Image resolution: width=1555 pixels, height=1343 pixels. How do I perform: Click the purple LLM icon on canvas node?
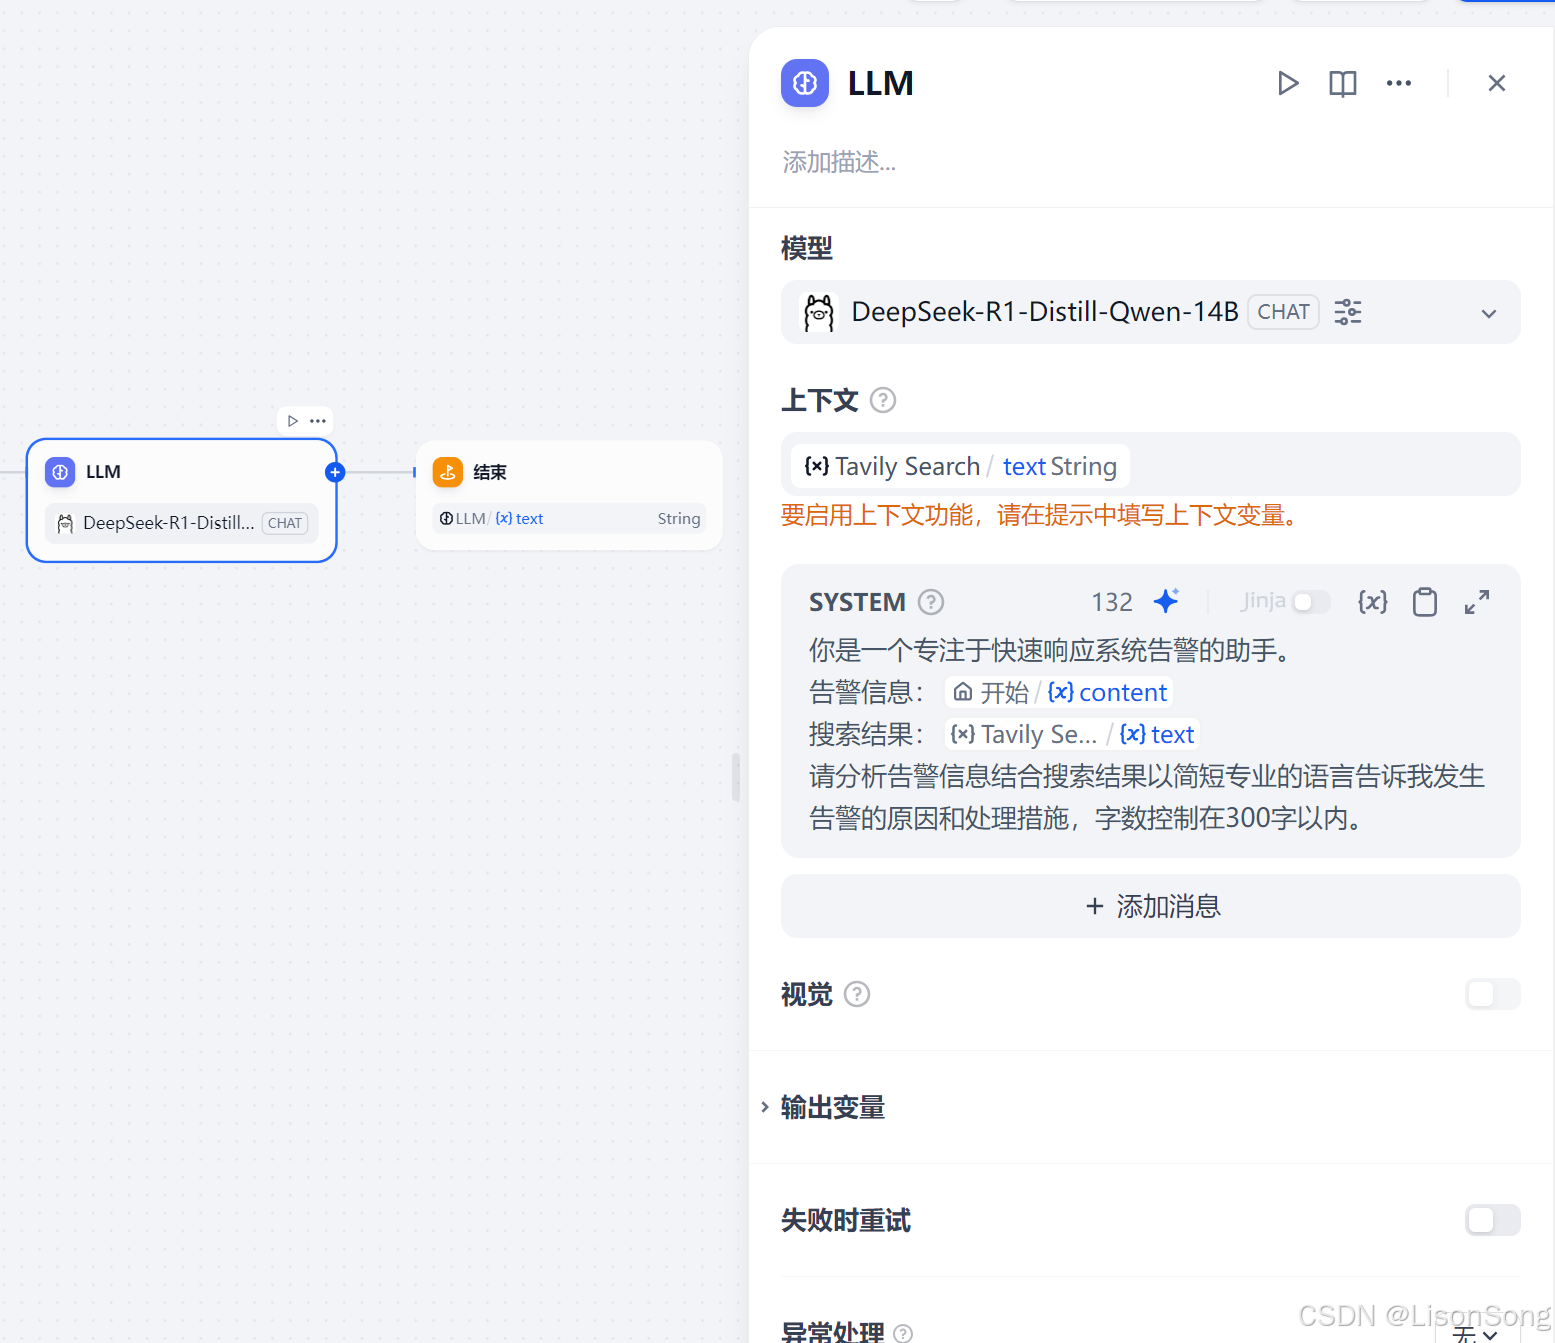click(x=60, y=472)
